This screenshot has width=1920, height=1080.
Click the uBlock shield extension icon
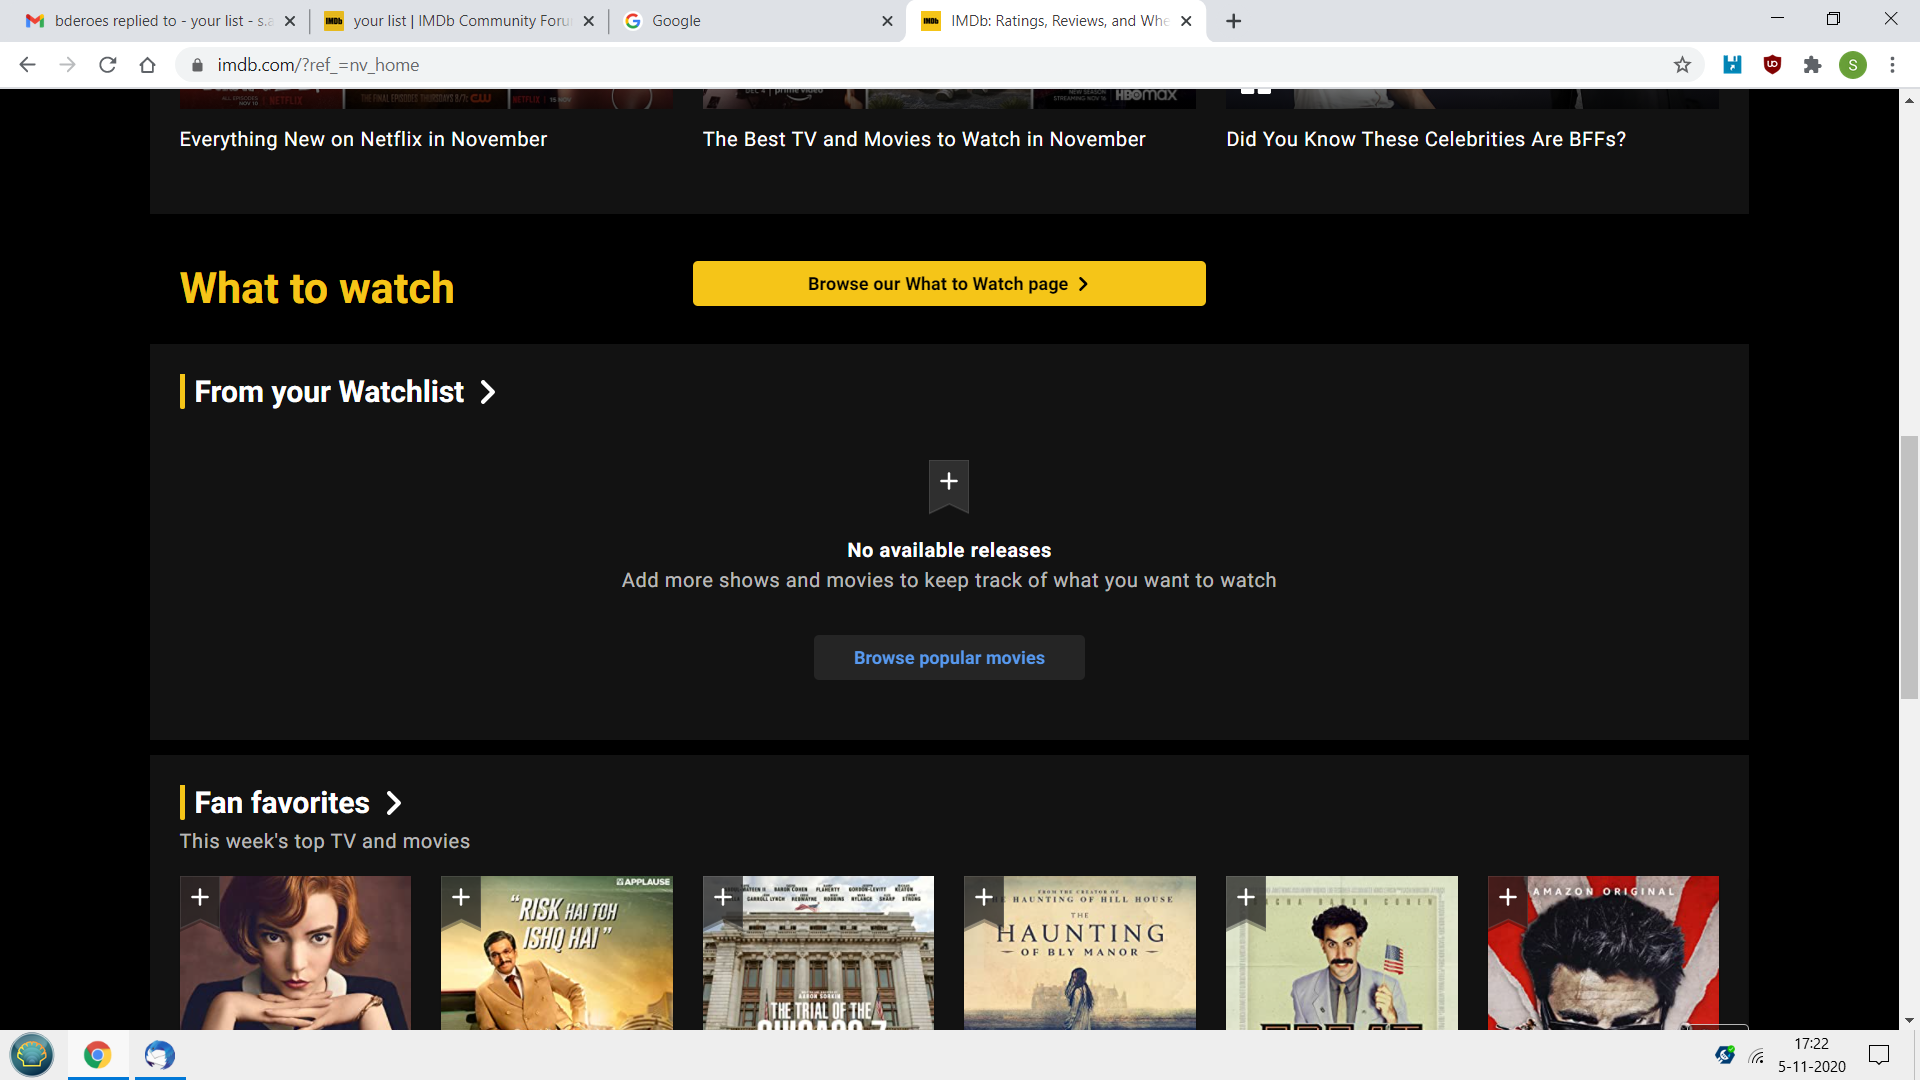[1772, 65]
